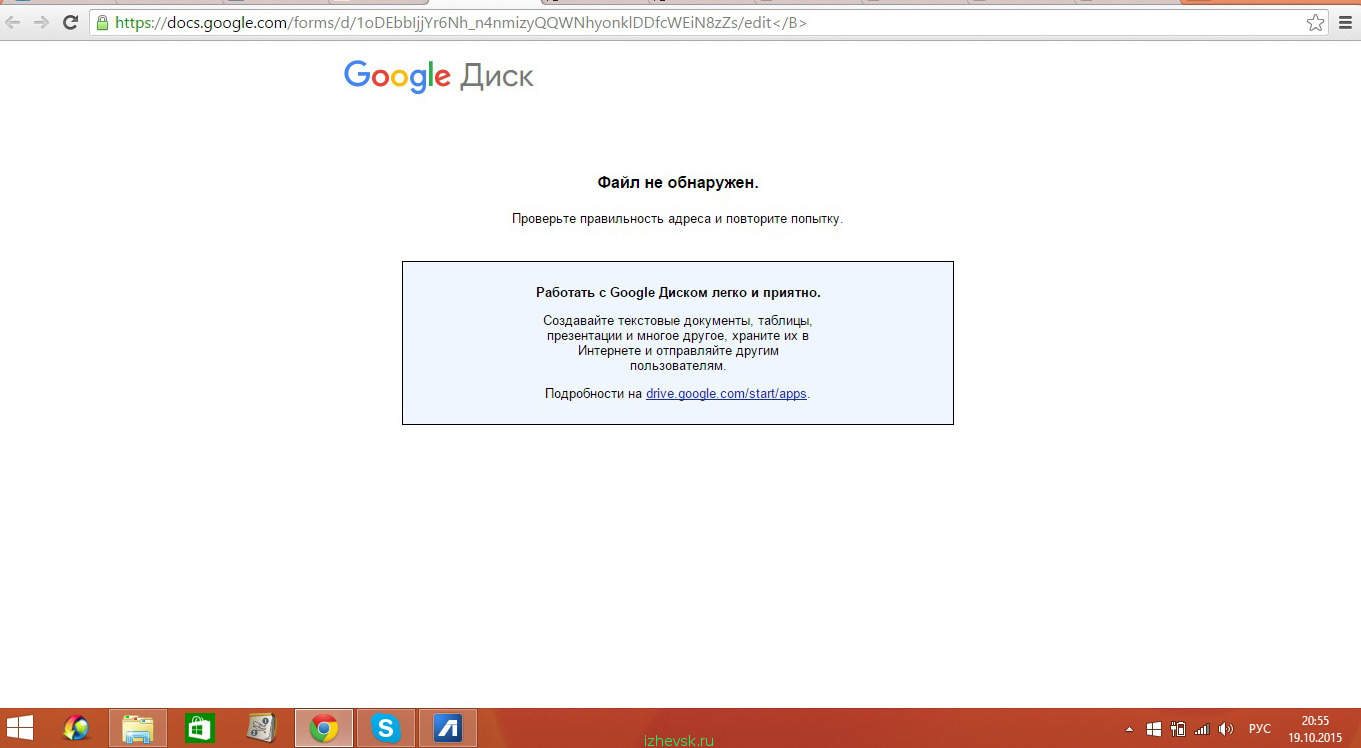Click the Windows flag tray icon

[x=1154, y=729]
